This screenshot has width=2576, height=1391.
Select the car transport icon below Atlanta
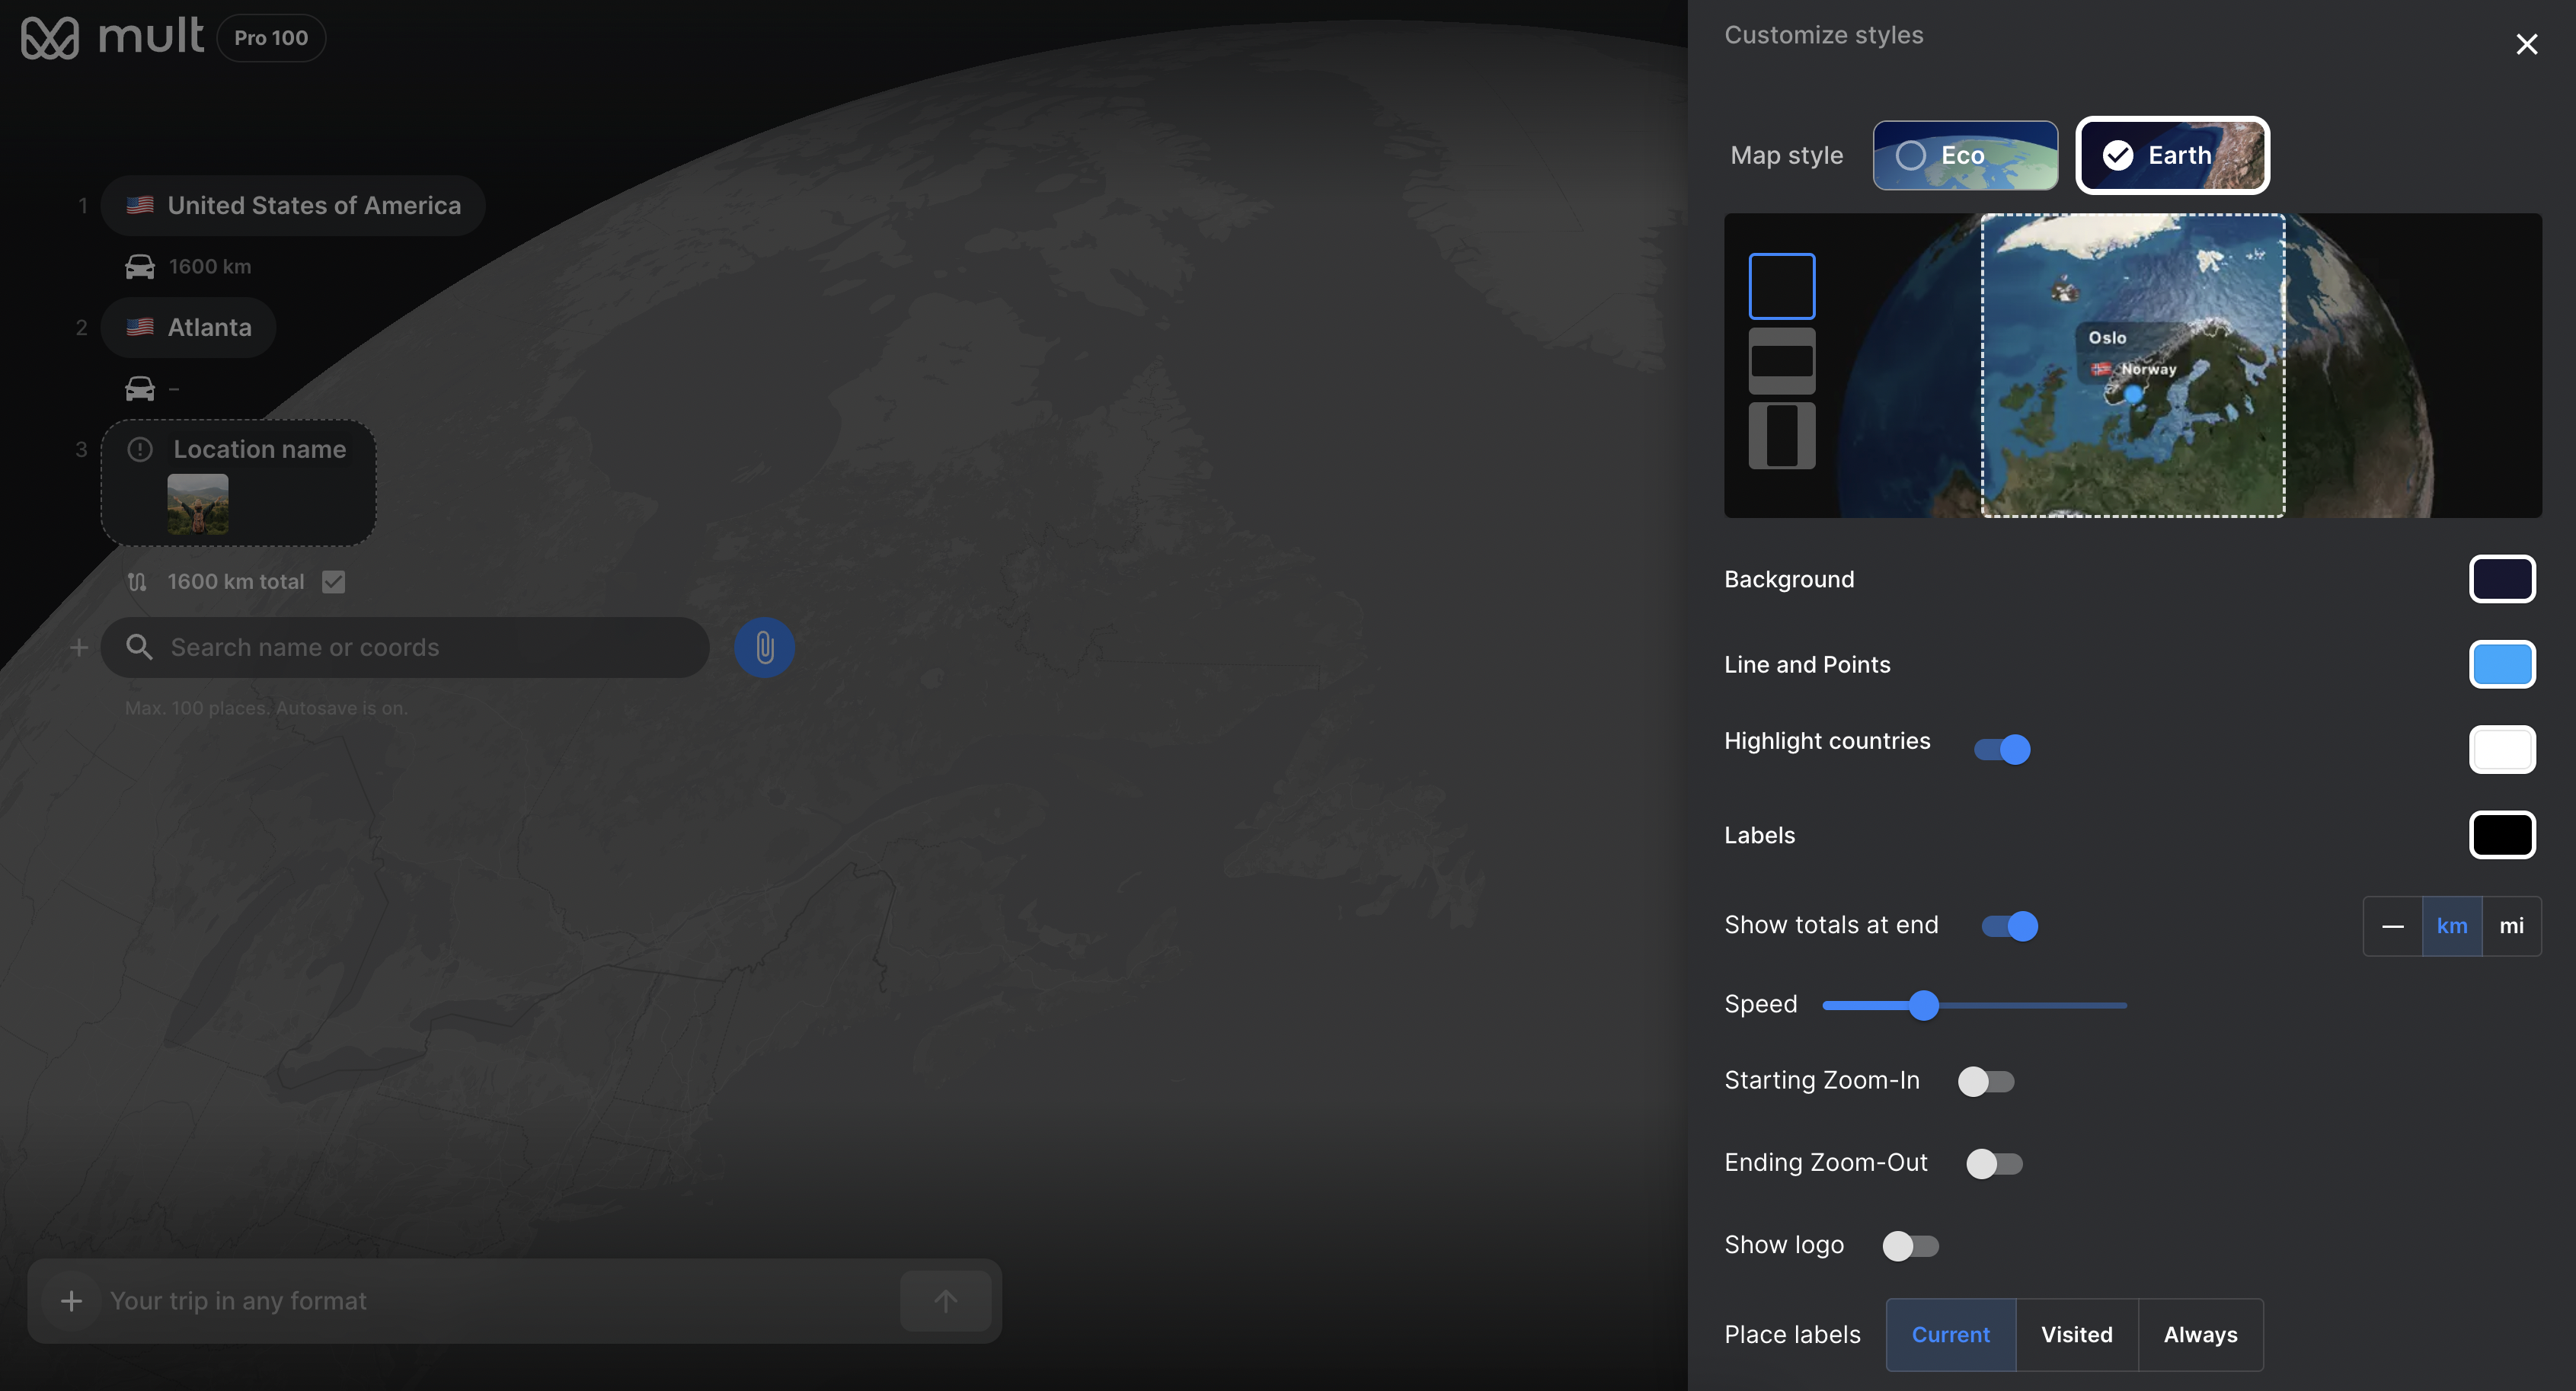click(x=139, y=388)
